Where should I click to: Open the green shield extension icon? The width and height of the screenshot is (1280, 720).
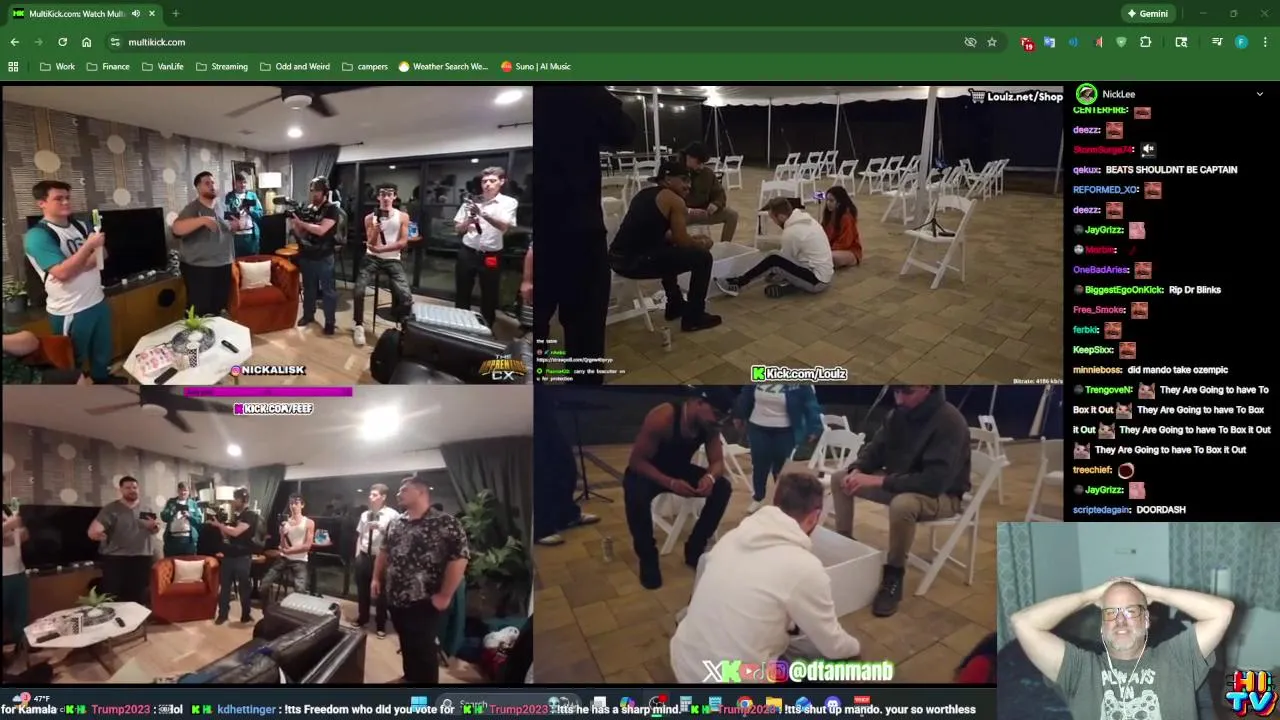[1121, 42]
